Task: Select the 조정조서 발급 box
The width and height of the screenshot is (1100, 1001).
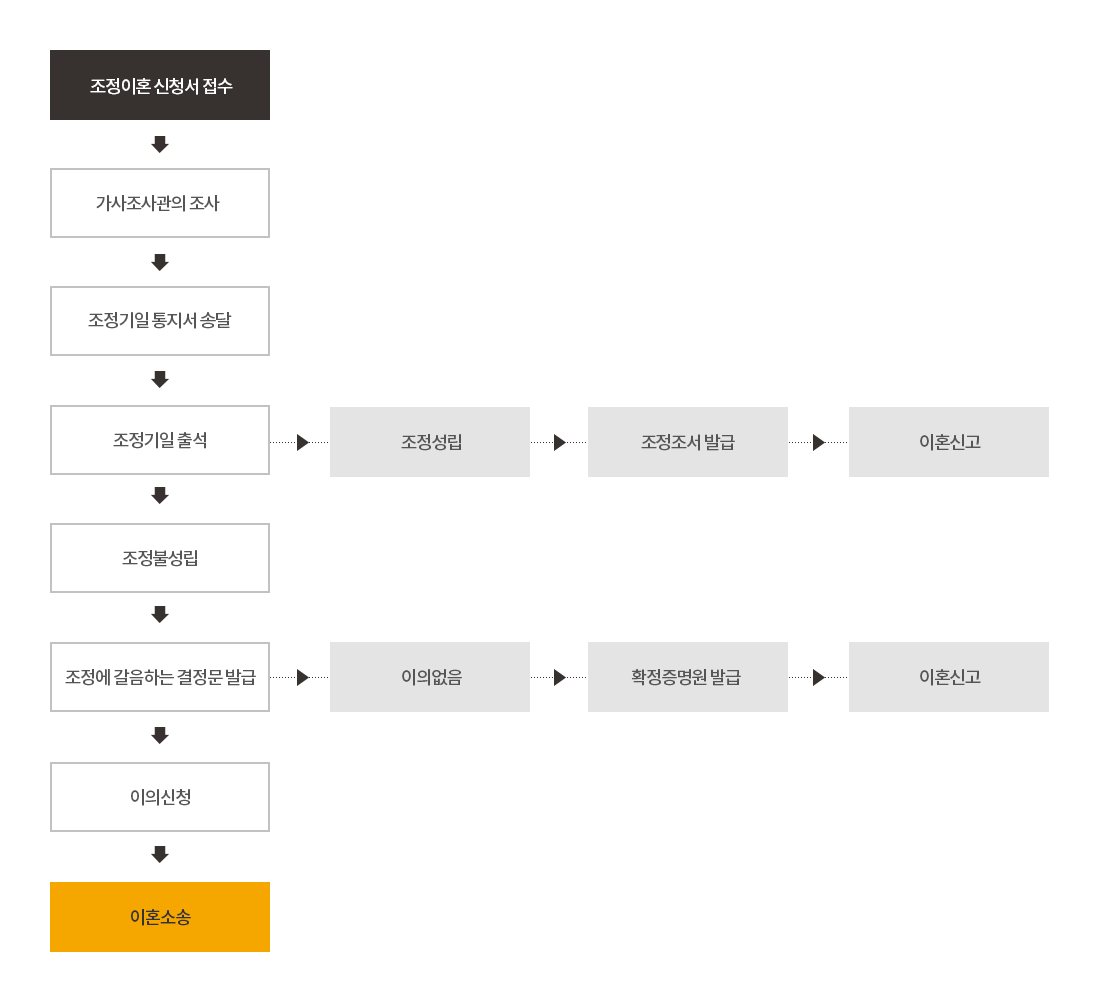Action: click(x=688, y=442)
